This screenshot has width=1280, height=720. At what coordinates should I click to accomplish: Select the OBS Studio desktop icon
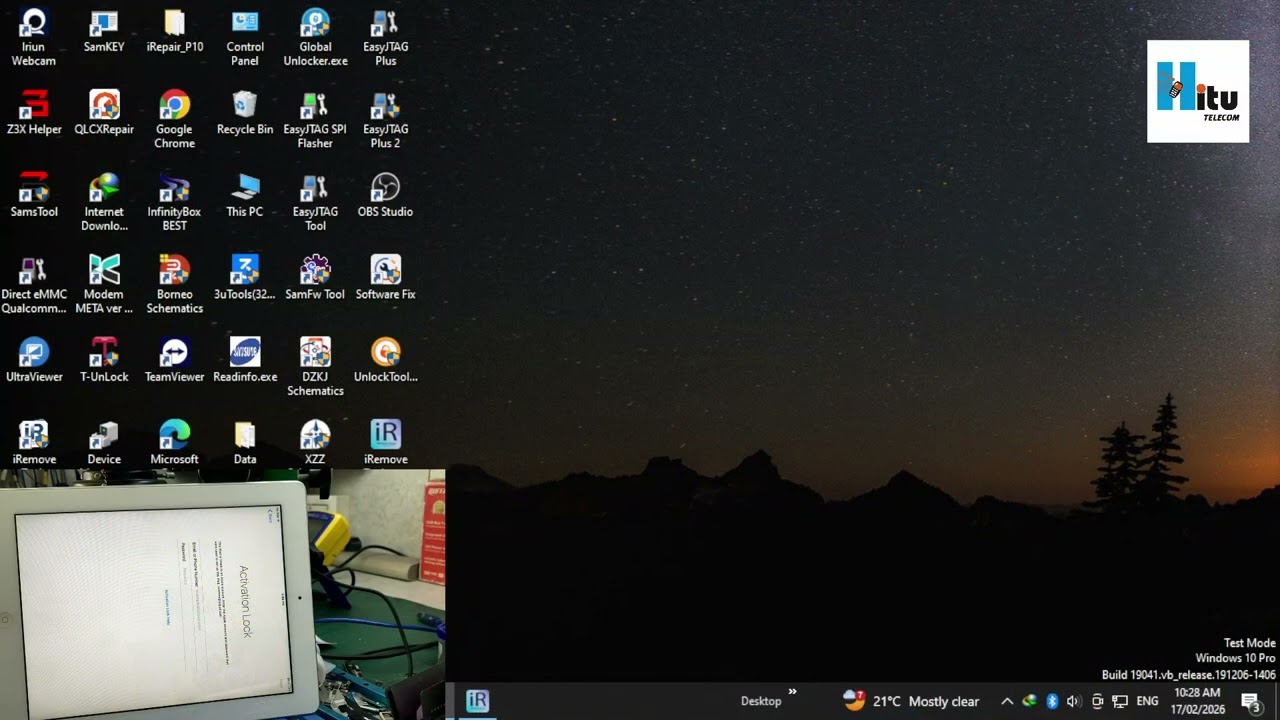pyautogui.click(x=385, y=195)
